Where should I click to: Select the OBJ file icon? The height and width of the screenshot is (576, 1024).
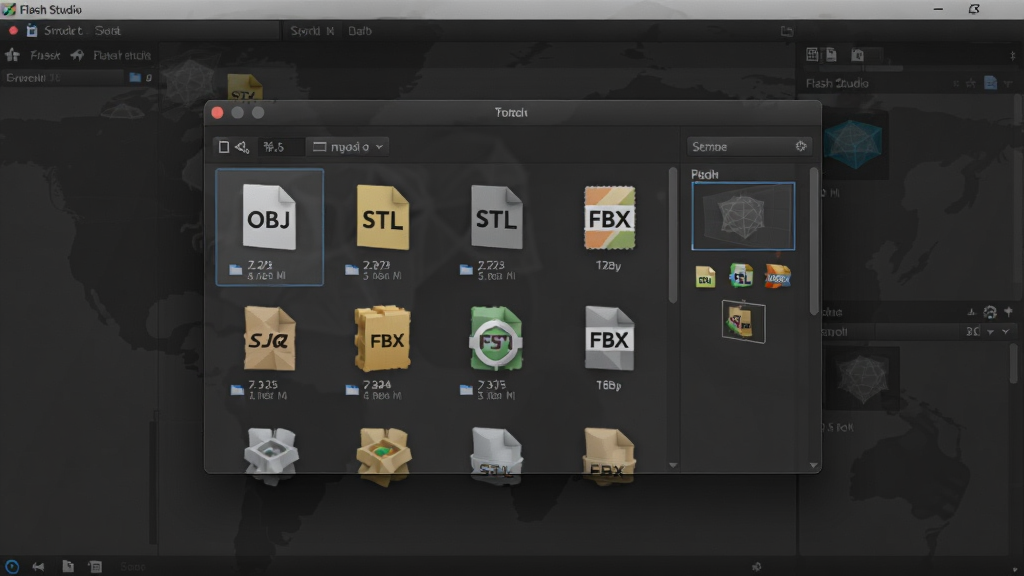tap(269, 217)
